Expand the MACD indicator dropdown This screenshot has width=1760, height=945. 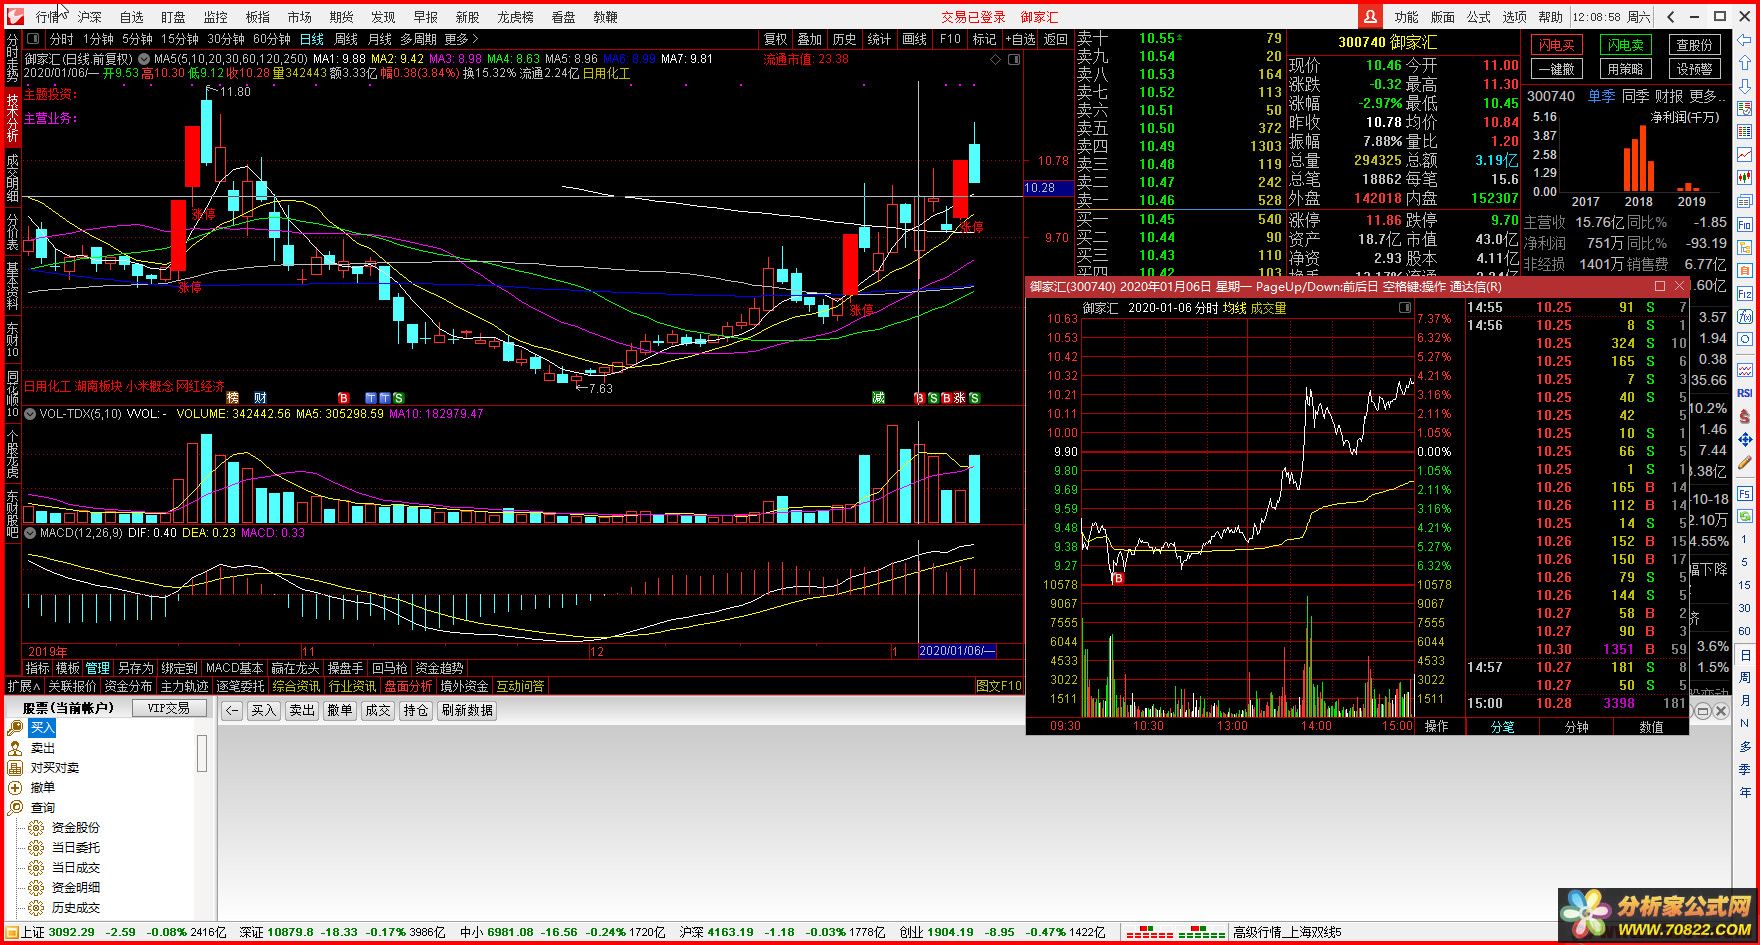coord(31,533)
